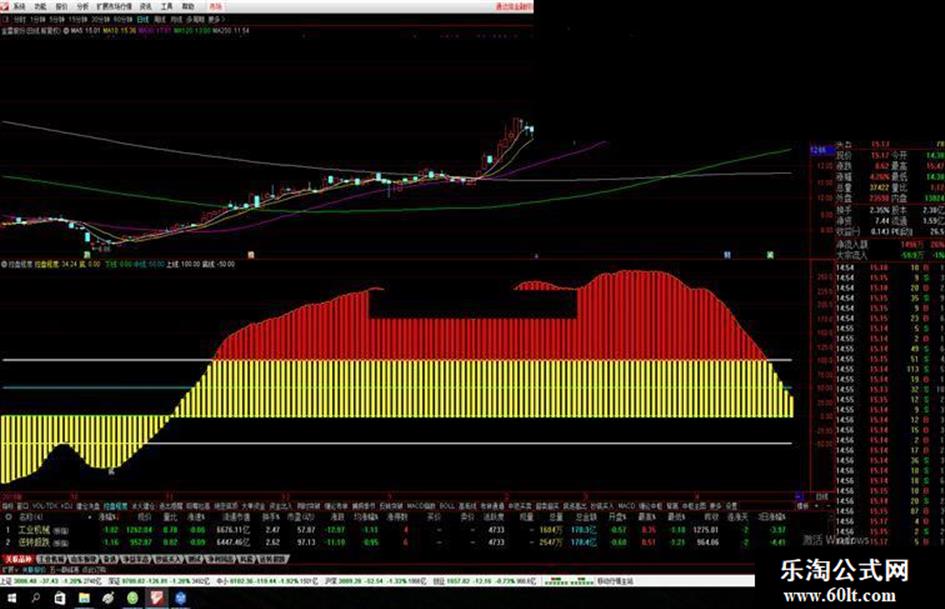The width and height of the screenshot is (945, 609).
Task: Open the blue hexagon taskbar app
Action: pos(181,598)
